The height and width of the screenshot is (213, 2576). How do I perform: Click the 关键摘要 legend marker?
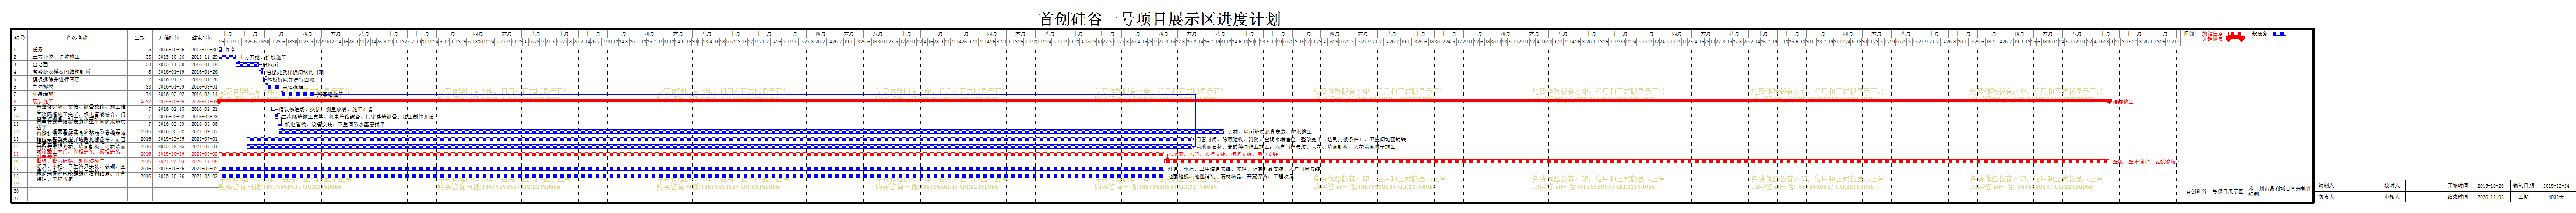click(2235, 39)
